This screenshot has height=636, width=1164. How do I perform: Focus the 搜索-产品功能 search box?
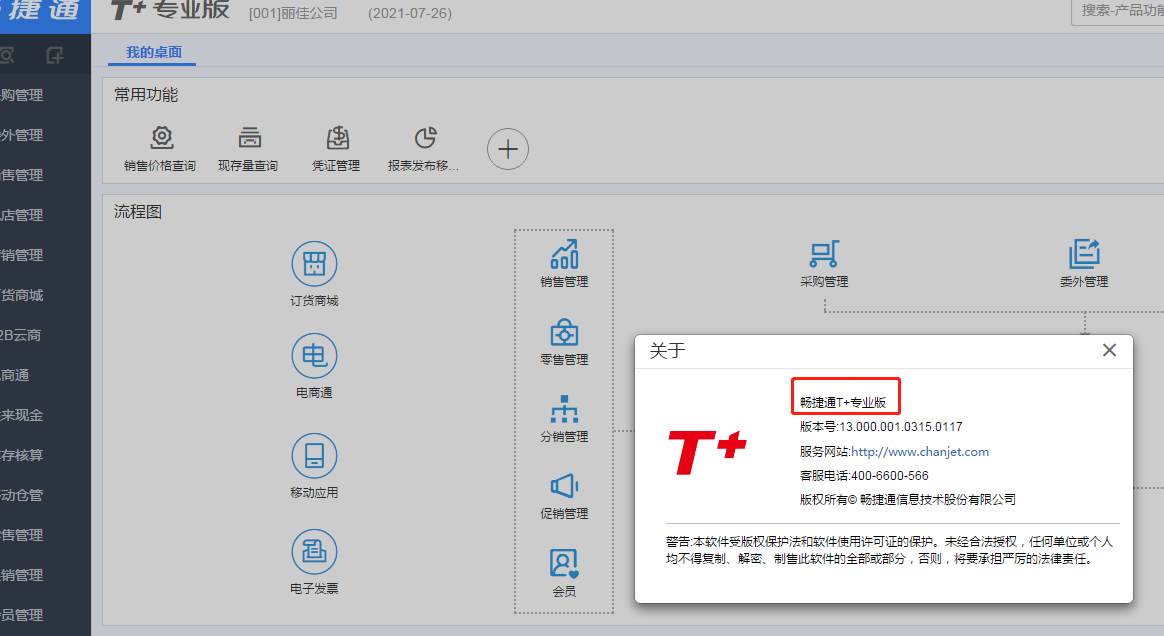click(1118, 11)
